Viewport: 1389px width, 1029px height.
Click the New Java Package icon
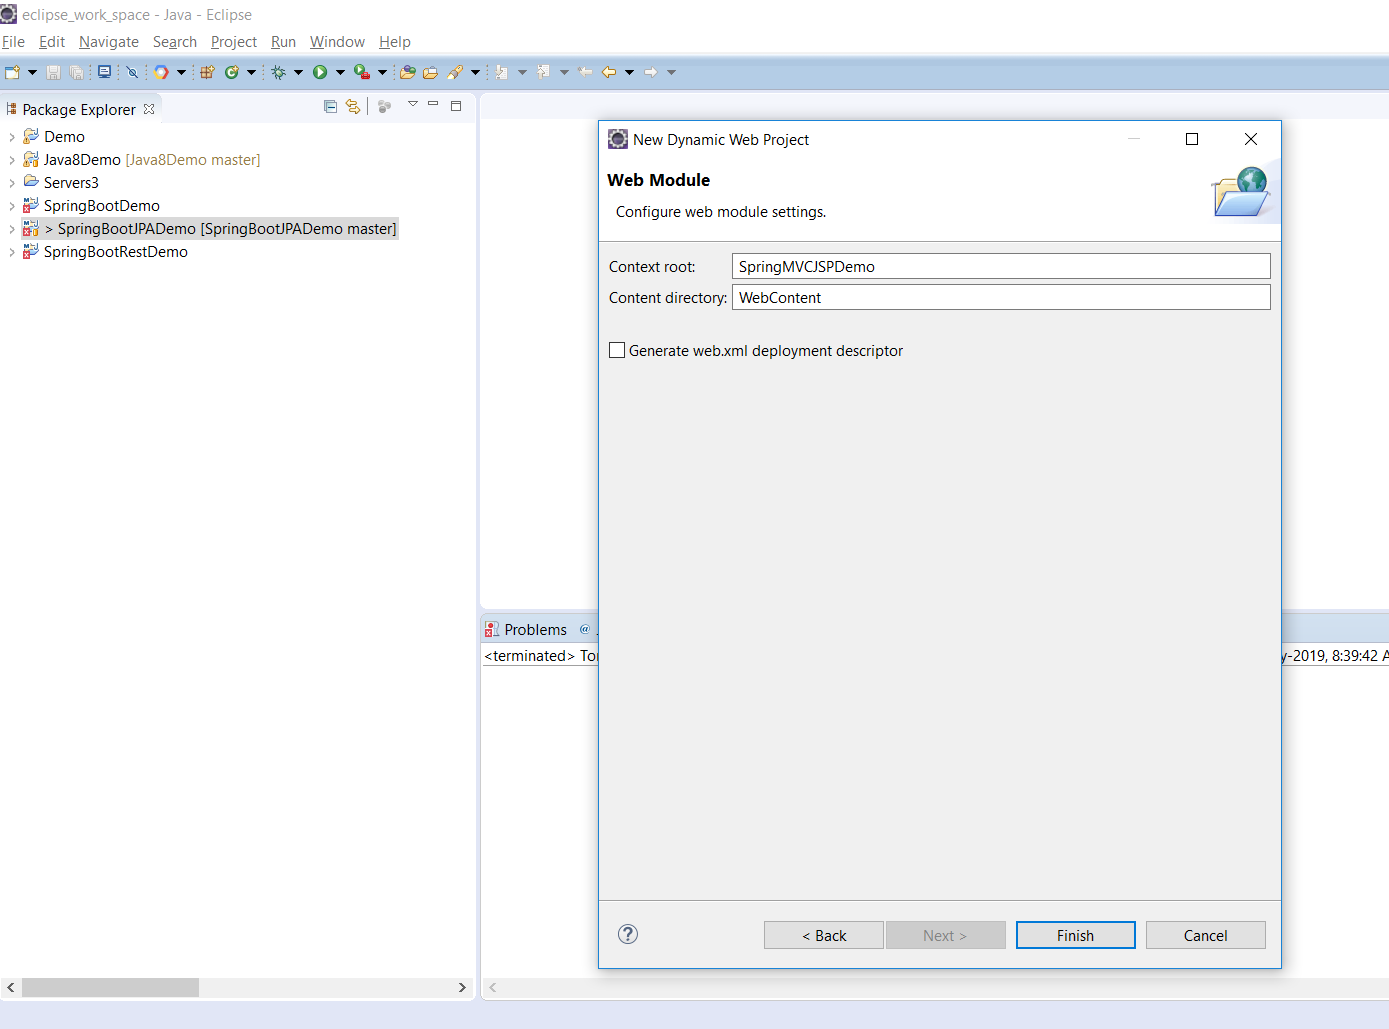point(208,72)
